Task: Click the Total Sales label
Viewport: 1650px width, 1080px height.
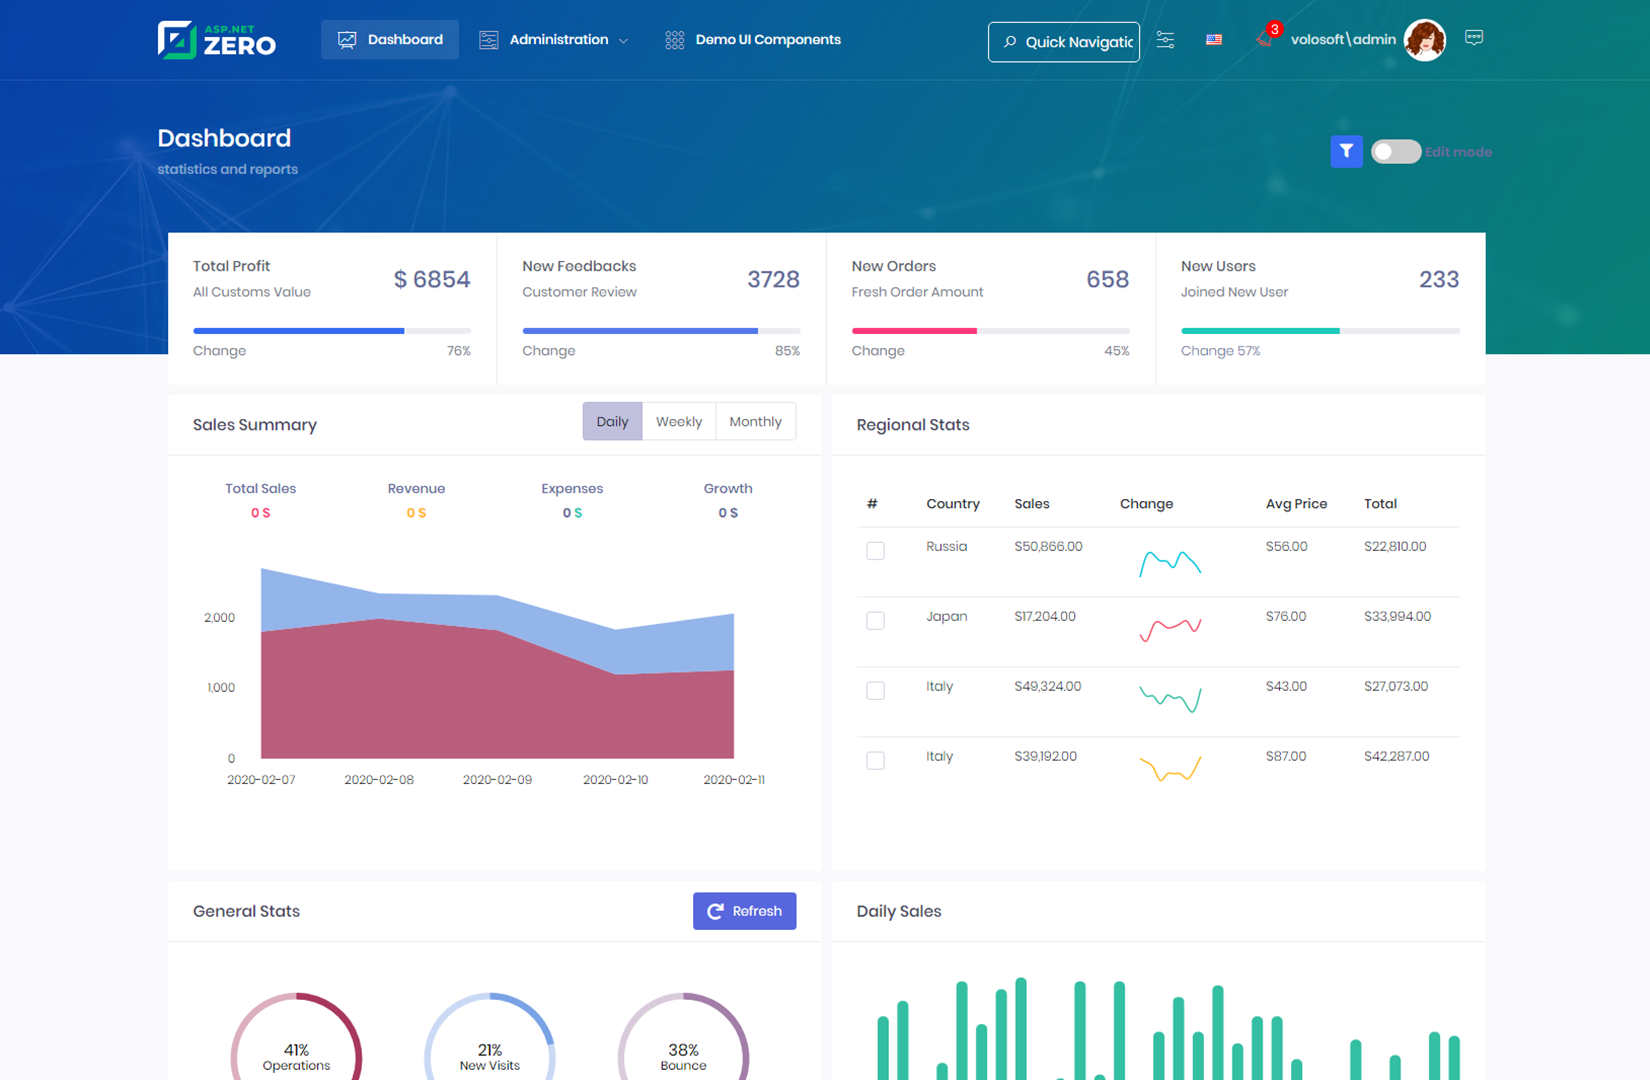Action: click(260, 489)
